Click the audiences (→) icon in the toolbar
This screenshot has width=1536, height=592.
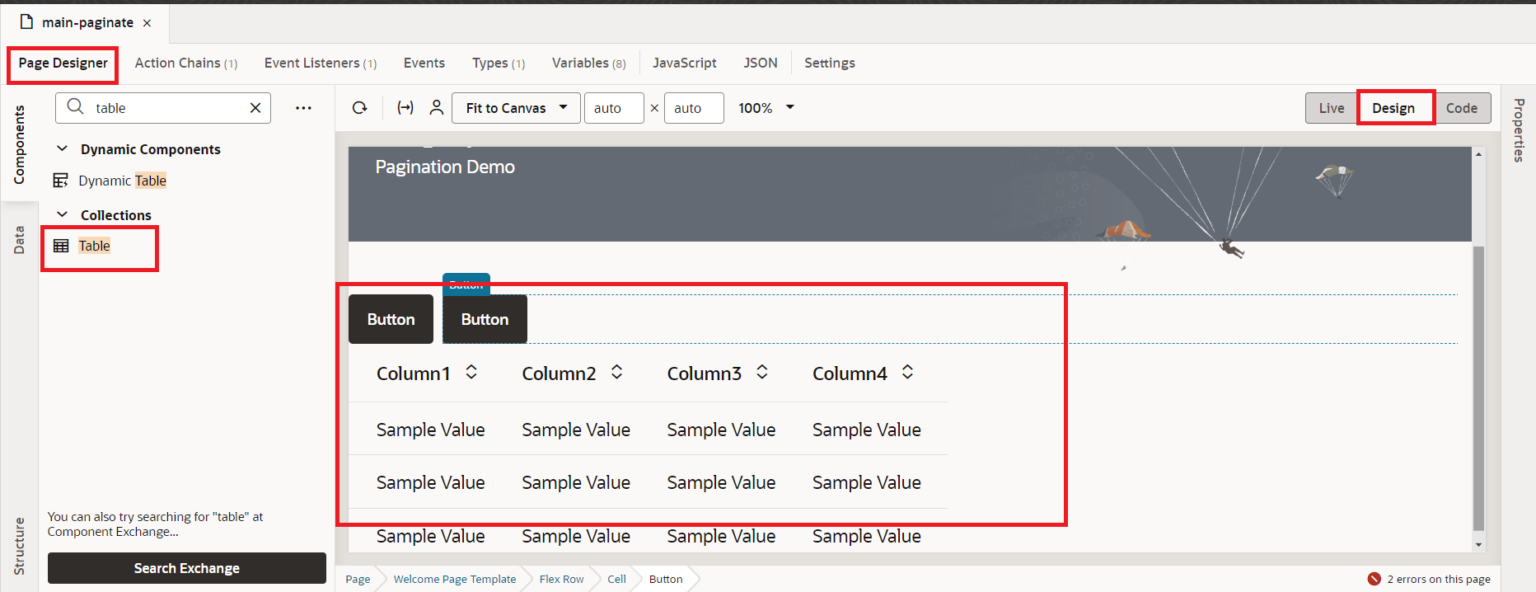405,107
